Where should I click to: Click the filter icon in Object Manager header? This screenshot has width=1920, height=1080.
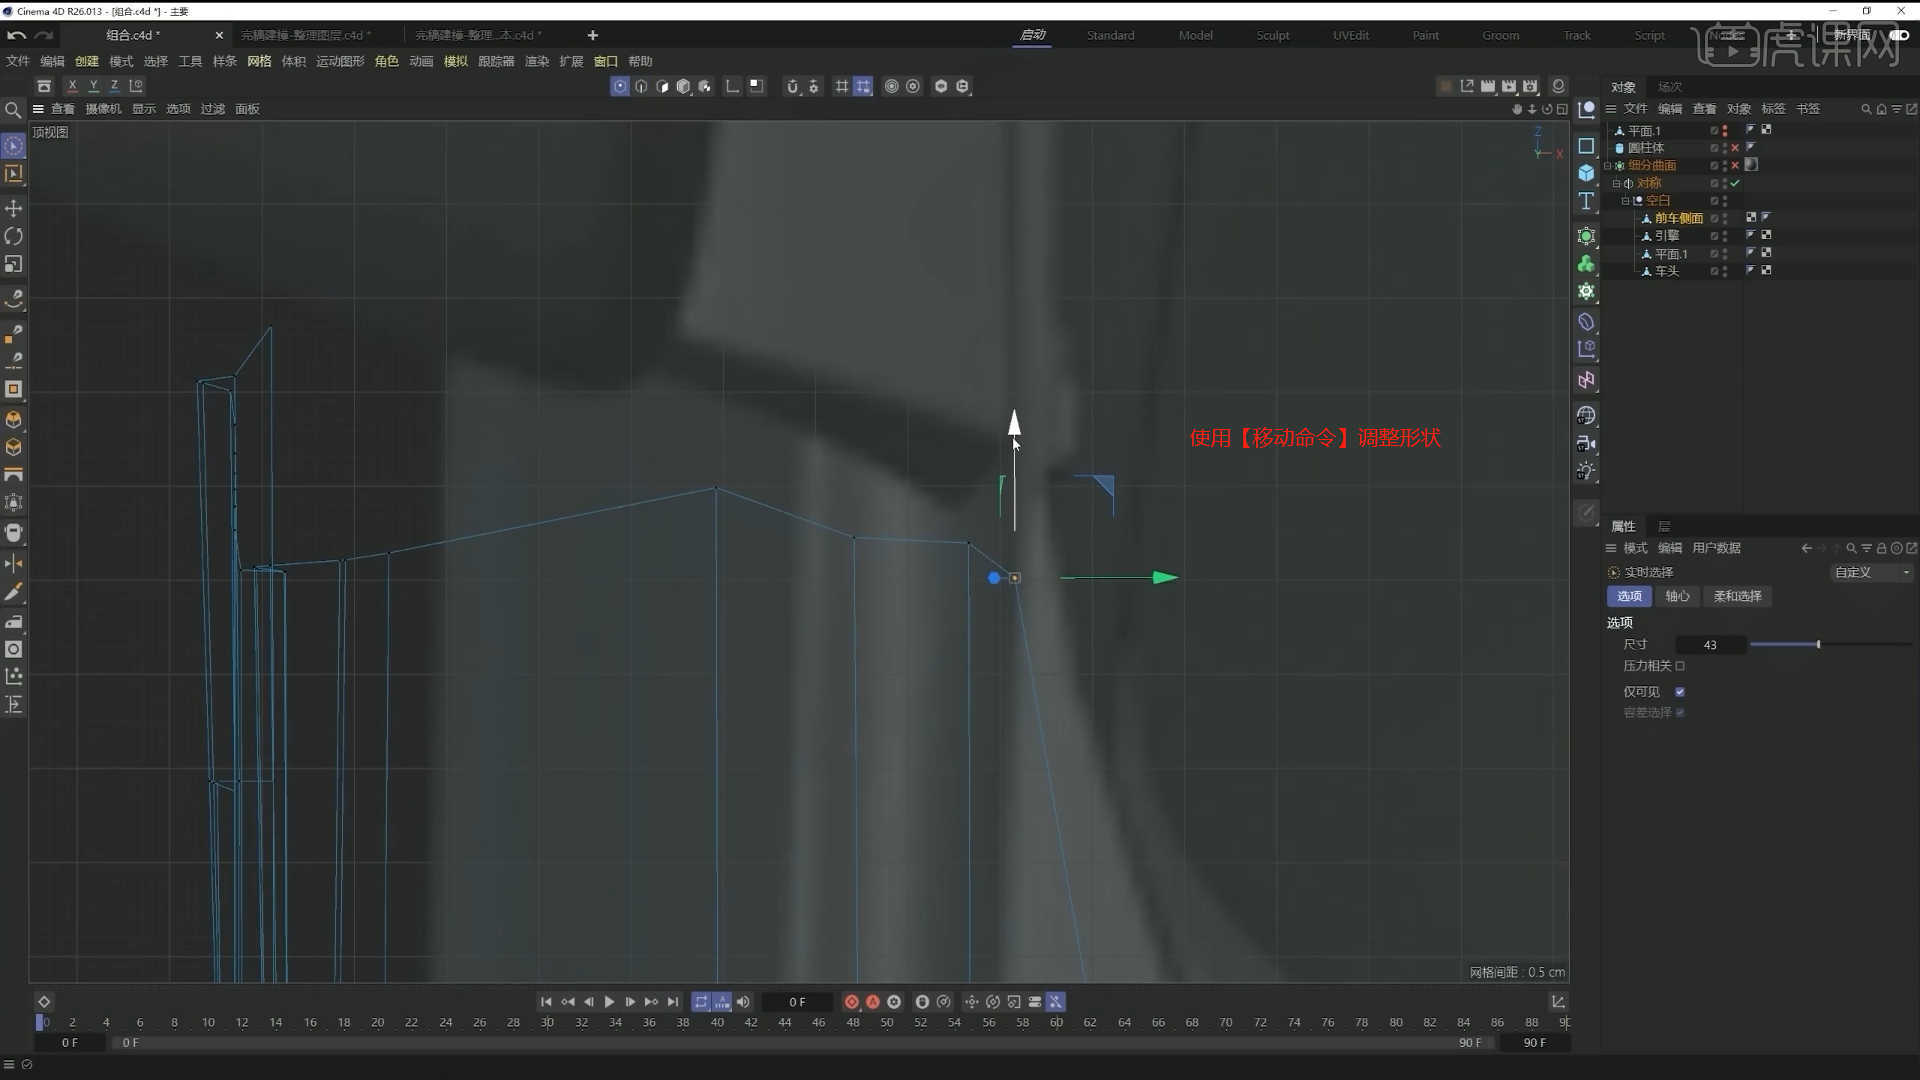[x=1896, y=109]
